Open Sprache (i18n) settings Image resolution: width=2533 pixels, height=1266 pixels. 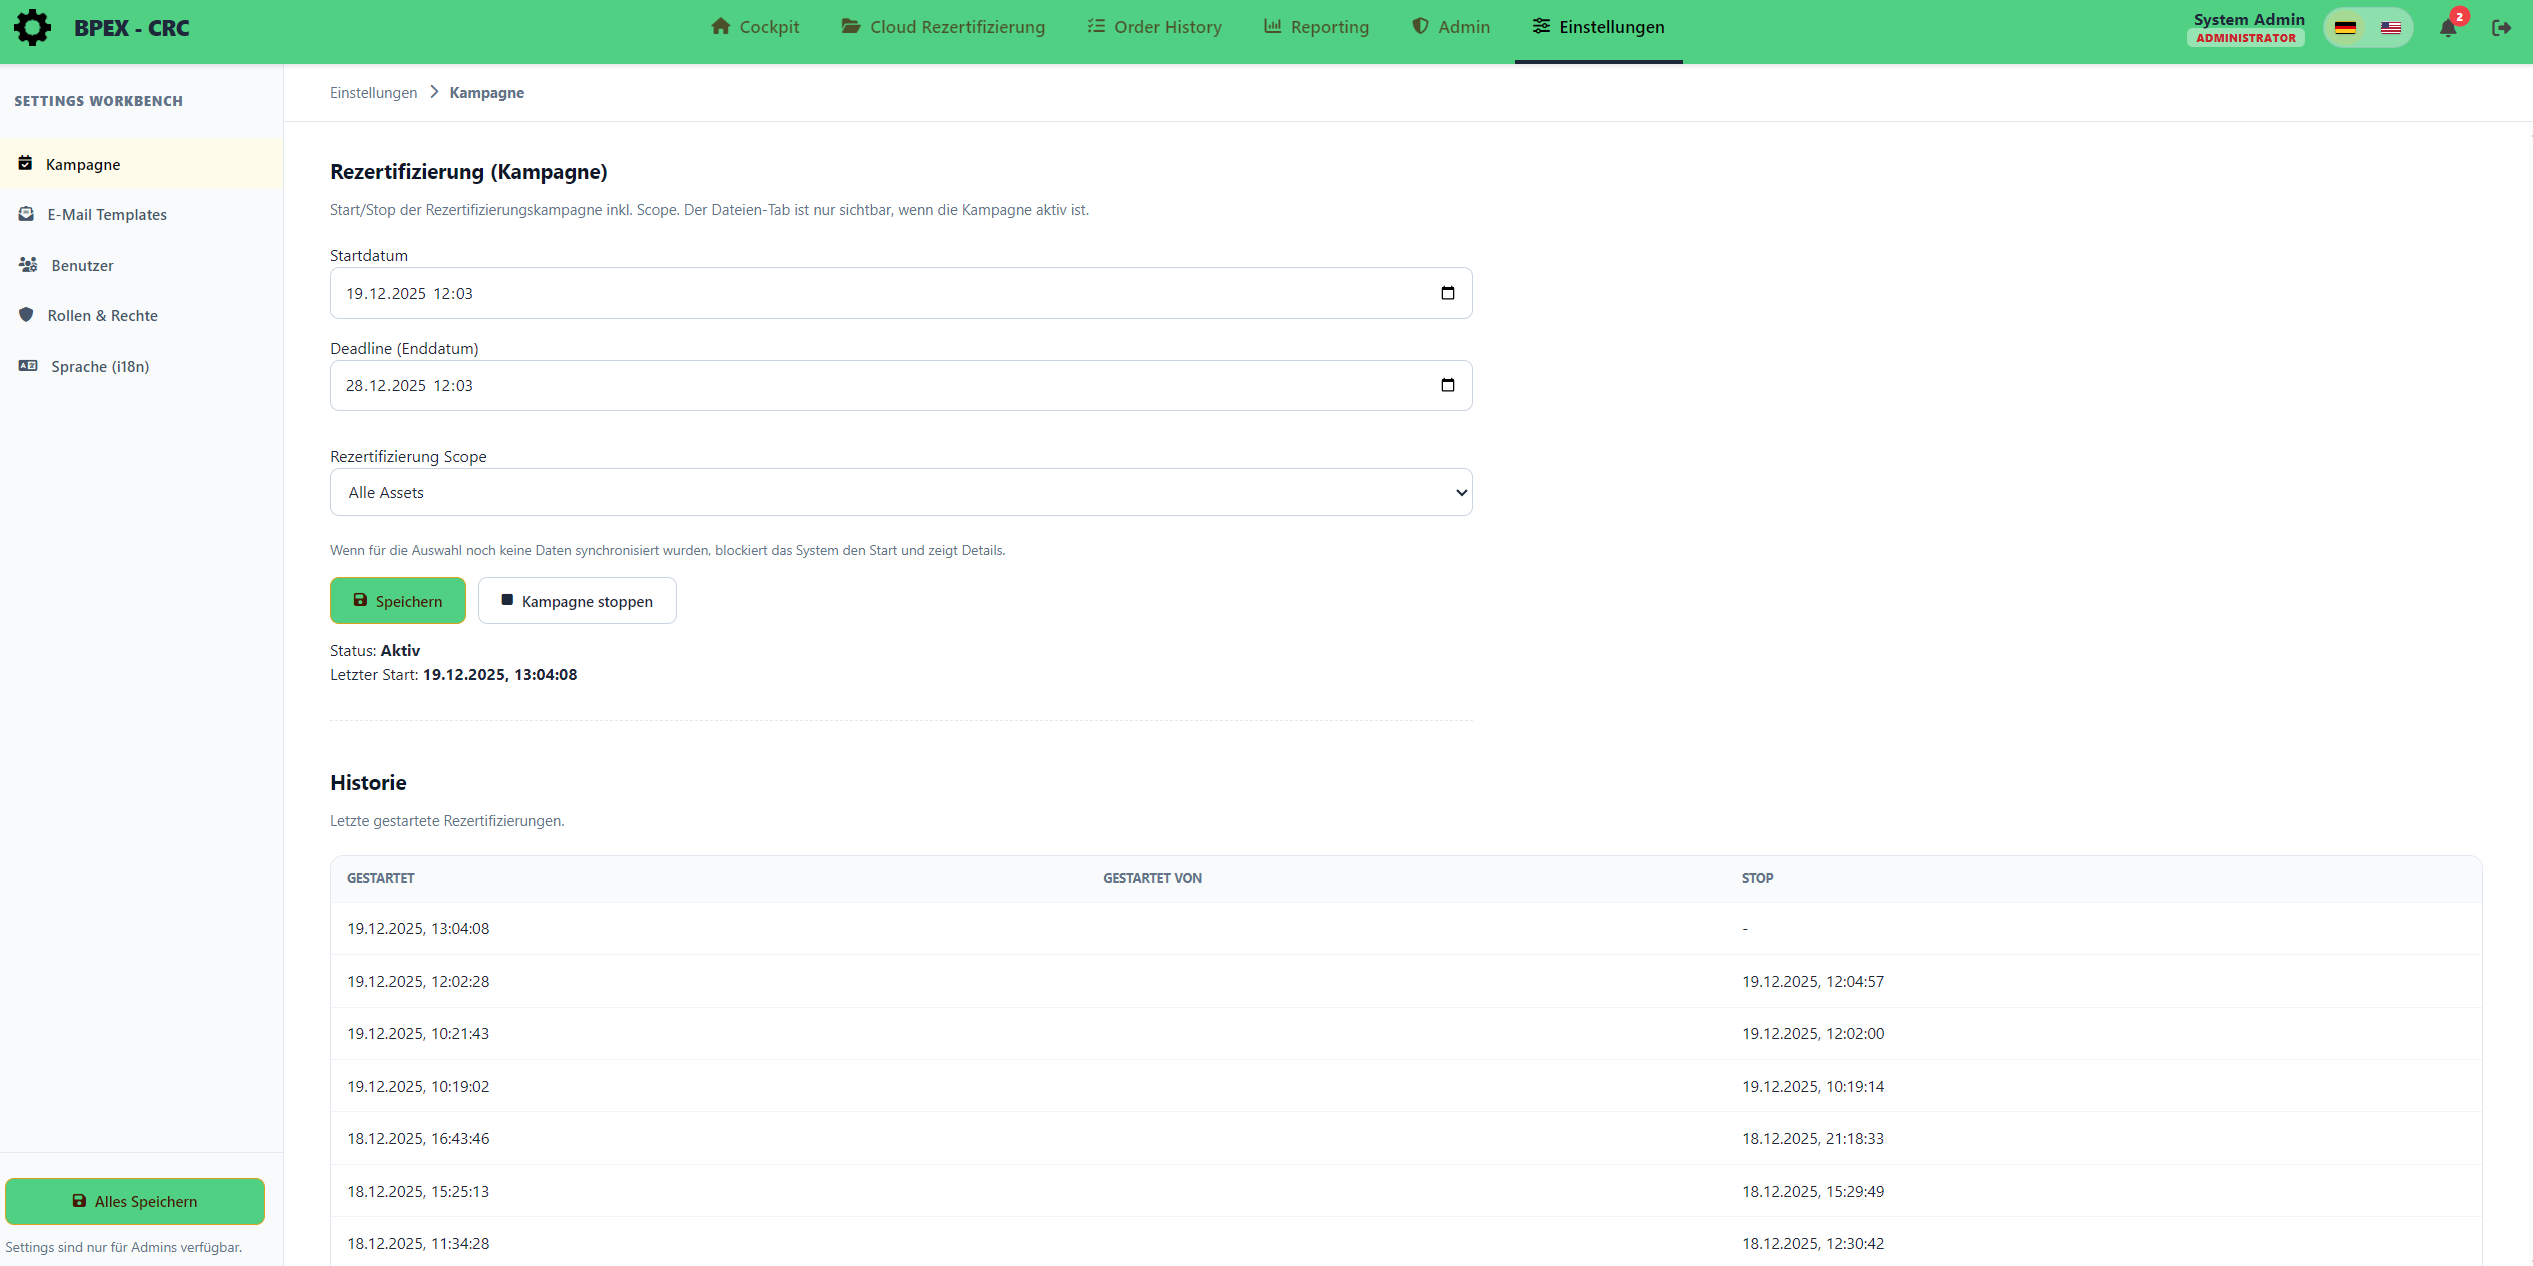[100, 366]
